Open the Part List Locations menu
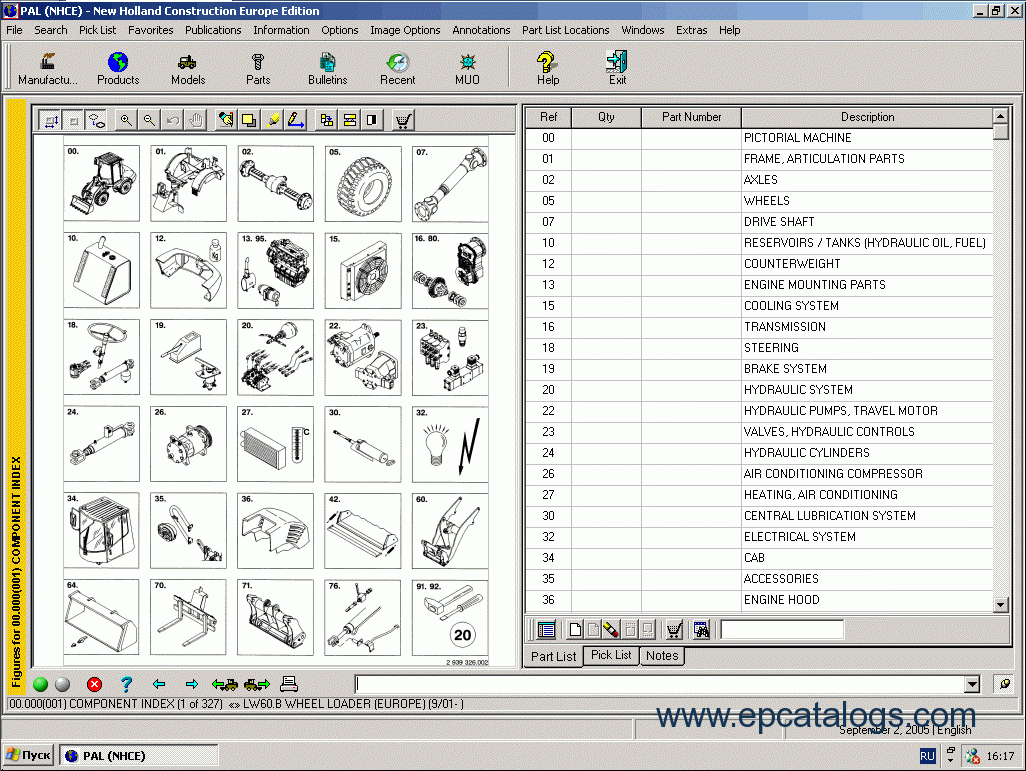The height and width of the screenshot is (771, 1026). click(565, 30)
